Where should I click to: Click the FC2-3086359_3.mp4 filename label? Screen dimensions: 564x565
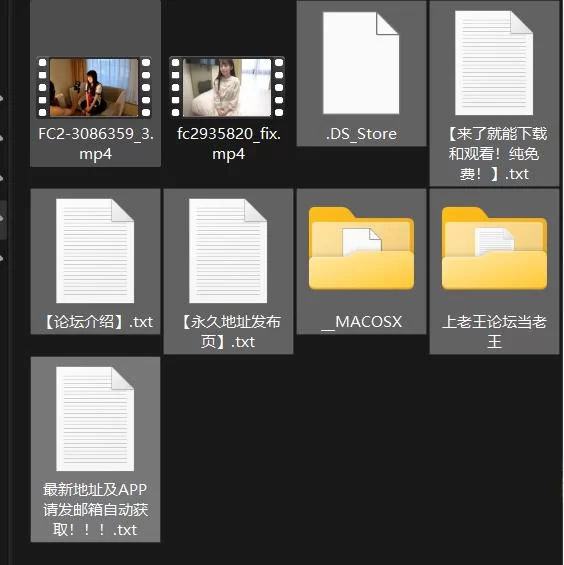[96, 144]
